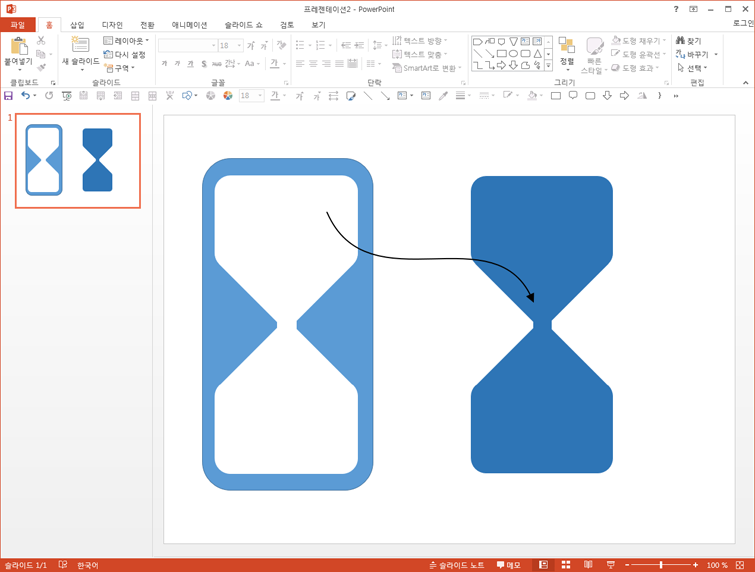Click the Format Painter brush icon
755x572 pixels.
pyautogui.click(x=41, y=67)
